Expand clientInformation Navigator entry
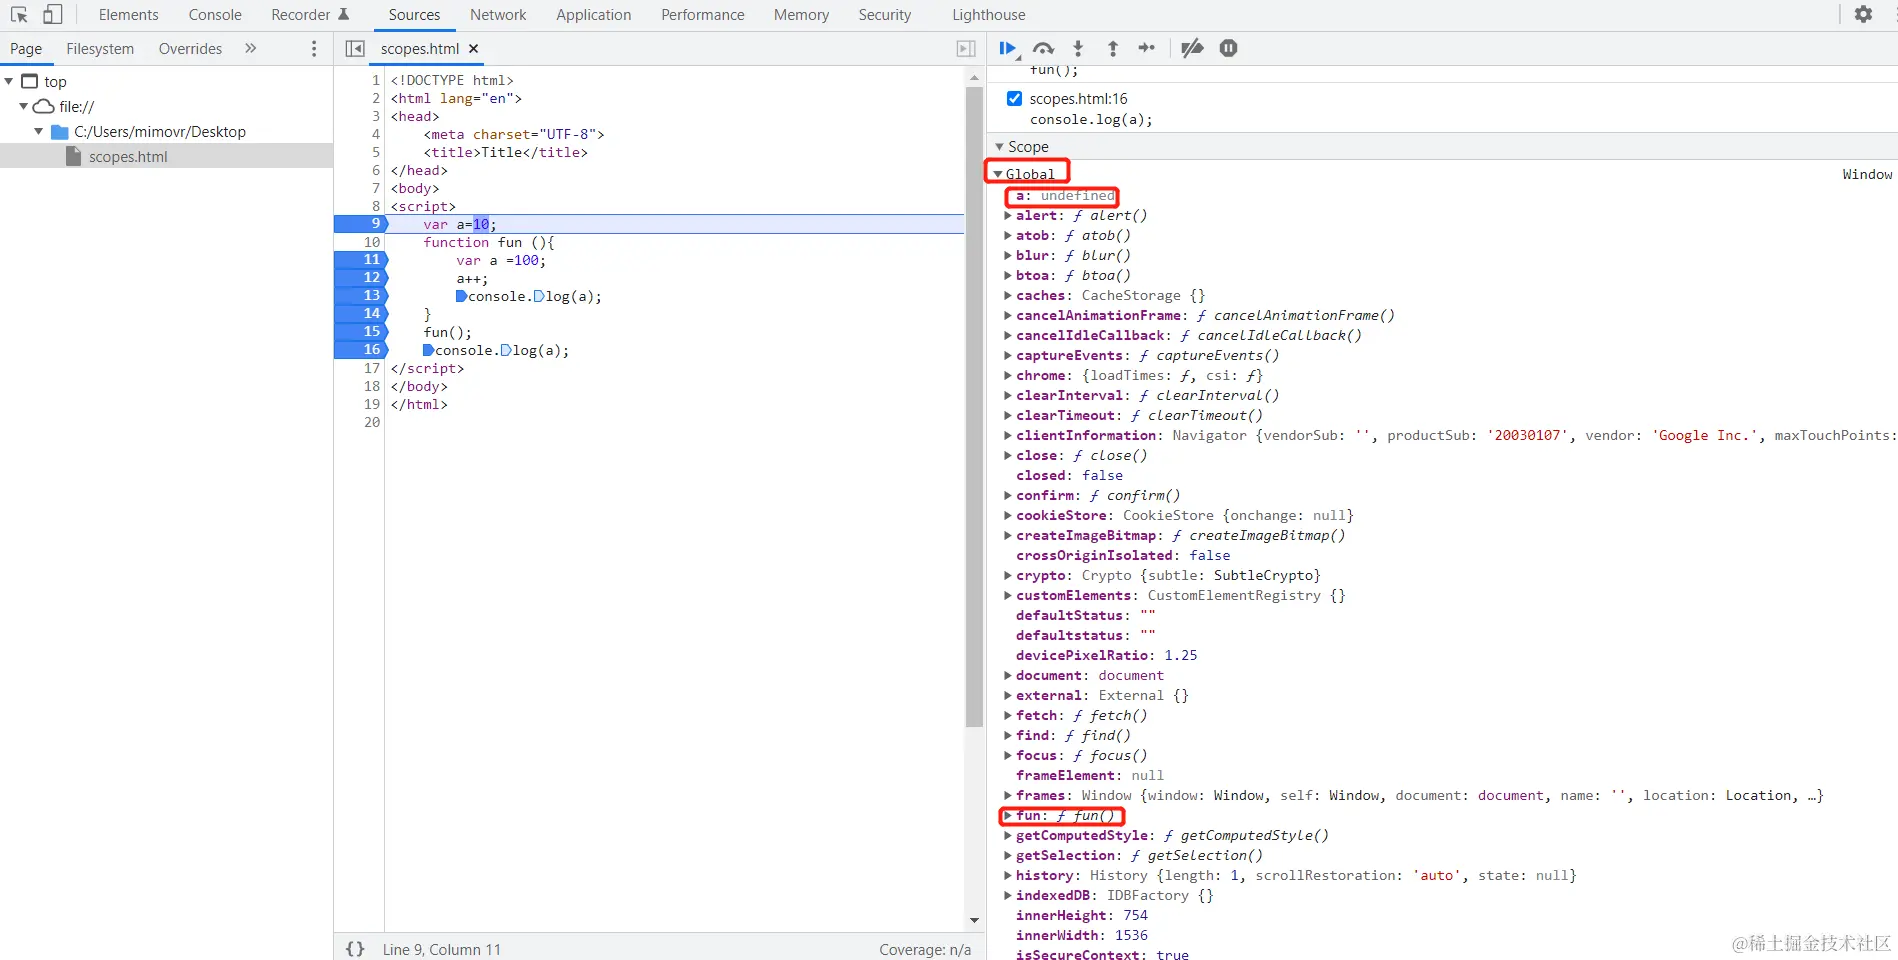The width and height of the screenshot is (1898, 960). (1008, 435)
